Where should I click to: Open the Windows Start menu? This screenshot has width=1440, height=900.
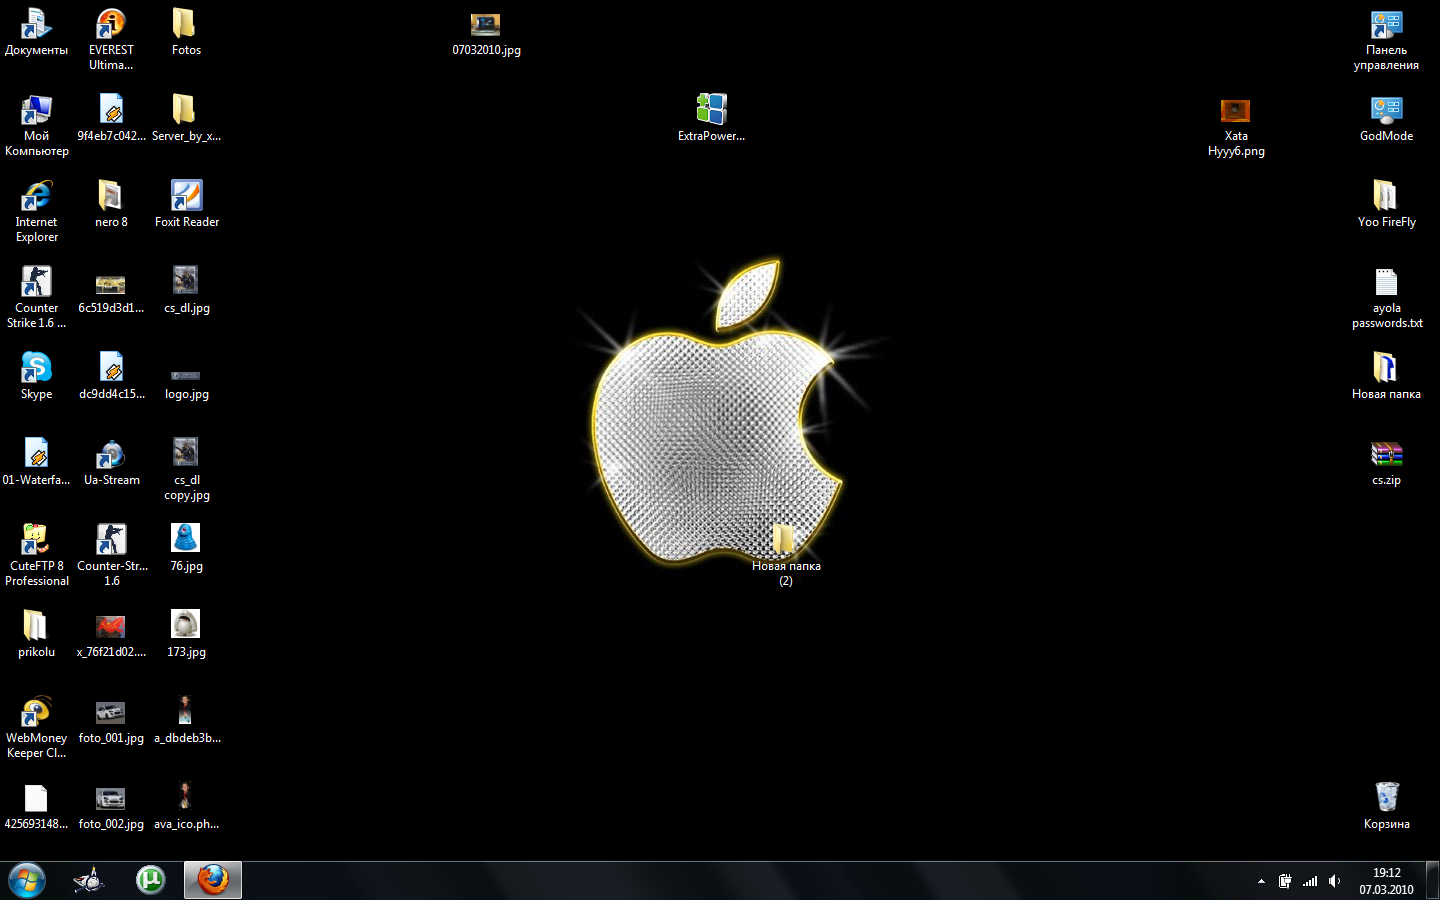coord(27,880)
